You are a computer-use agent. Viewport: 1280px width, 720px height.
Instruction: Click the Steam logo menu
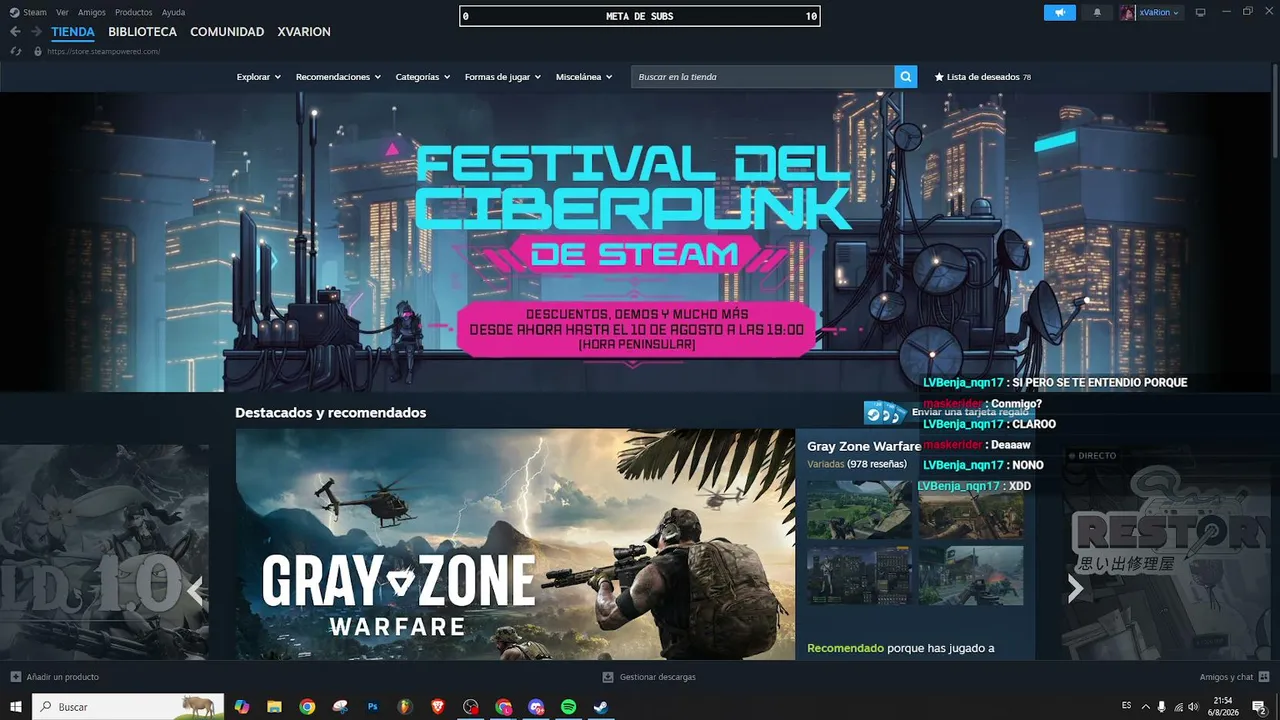[x=28, y=12]
